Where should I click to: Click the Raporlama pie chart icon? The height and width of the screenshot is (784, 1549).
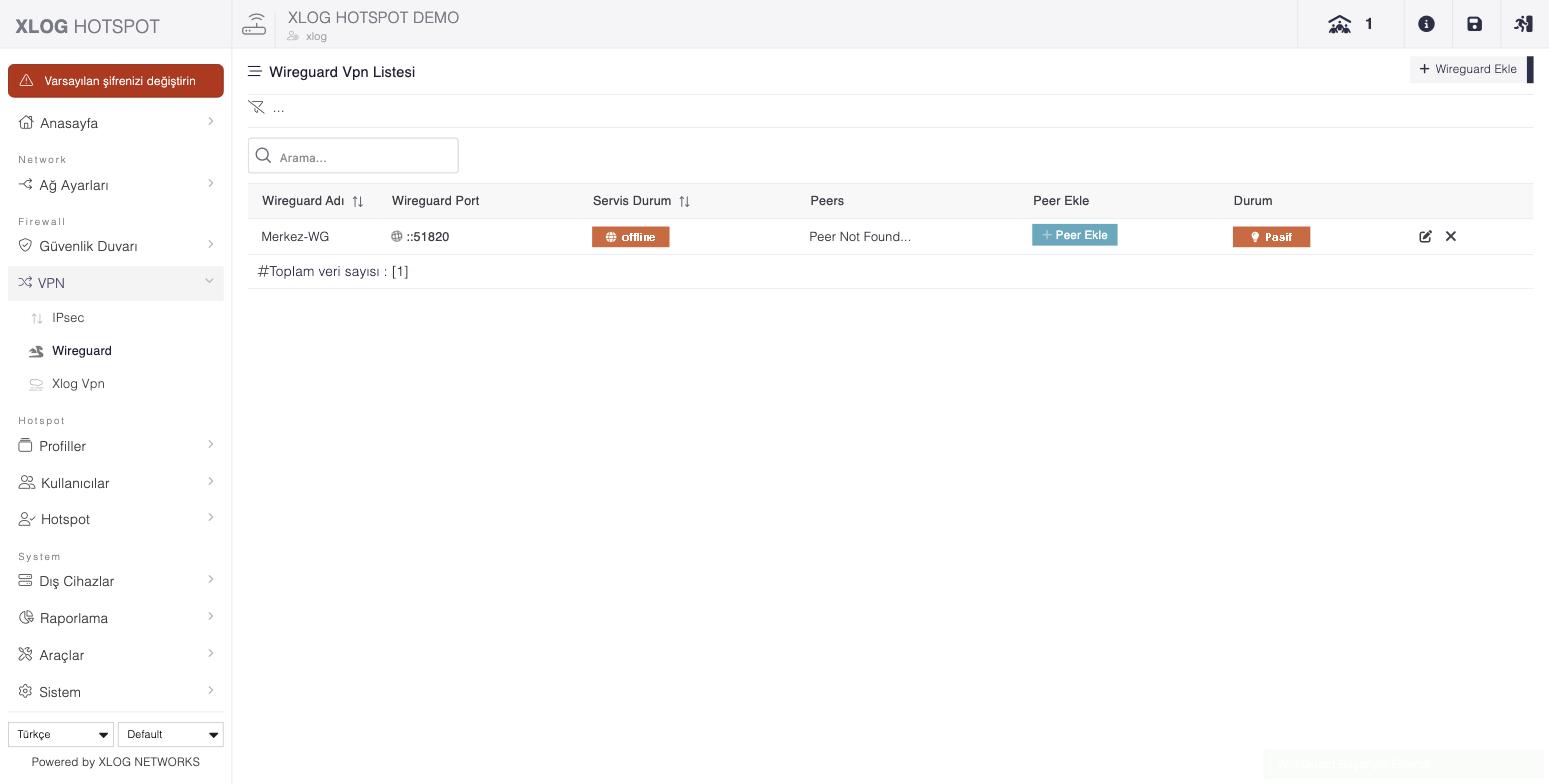point(26,617)
